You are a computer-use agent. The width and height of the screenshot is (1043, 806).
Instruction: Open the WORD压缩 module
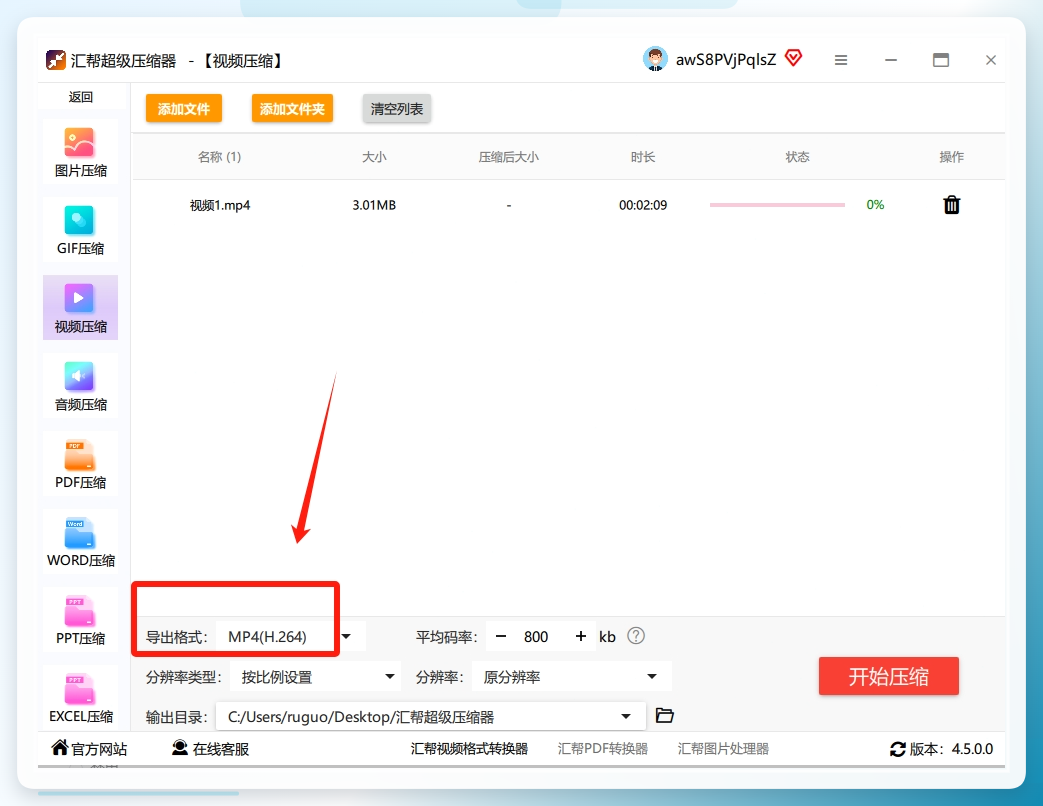[80, 541]
